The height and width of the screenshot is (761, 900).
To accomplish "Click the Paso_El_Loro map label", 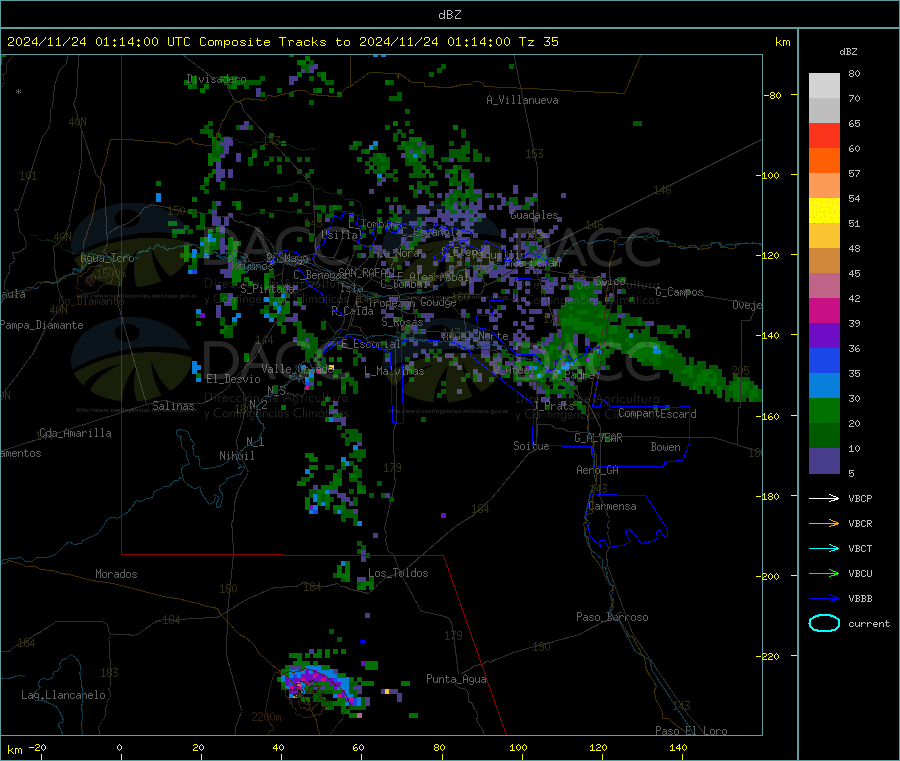I will tap(691, 731).
